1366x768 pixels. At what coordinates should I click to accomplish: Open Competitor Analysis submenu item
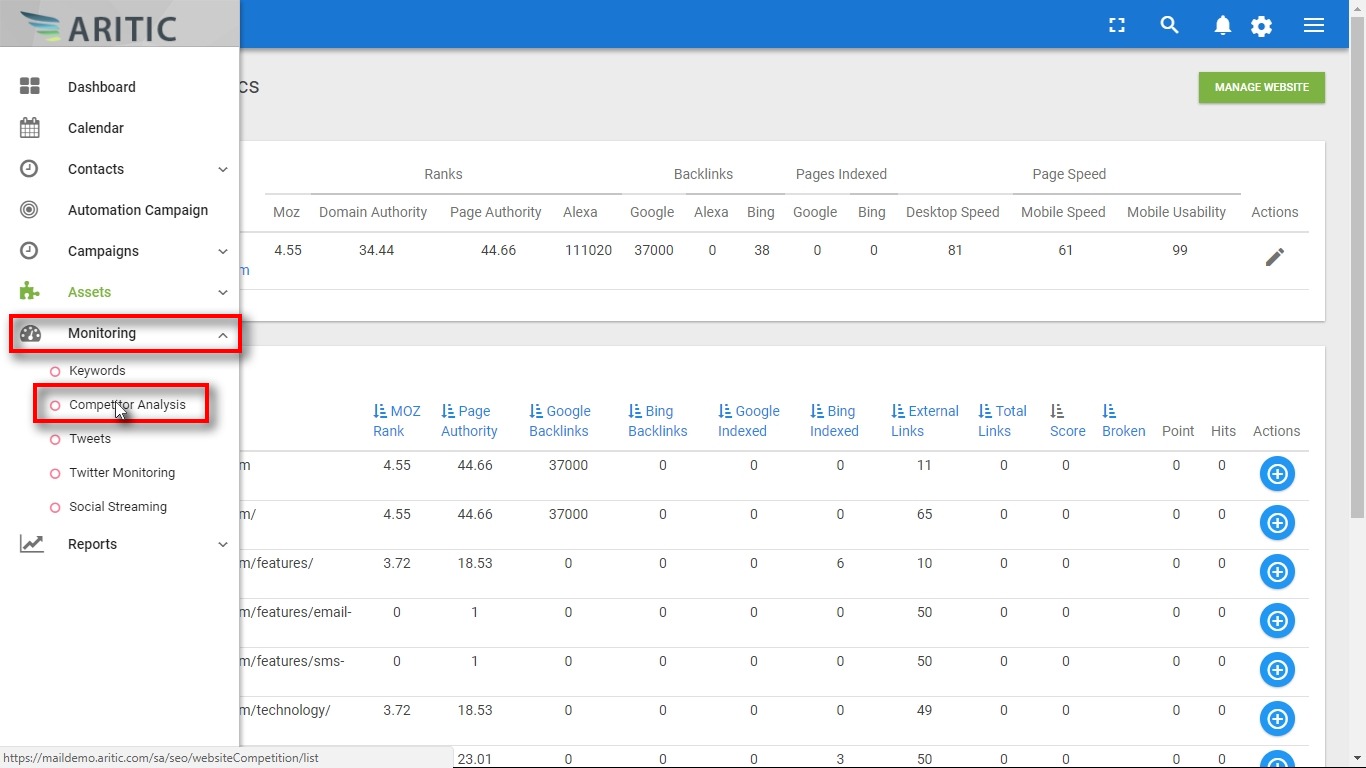tap(127, 405)
